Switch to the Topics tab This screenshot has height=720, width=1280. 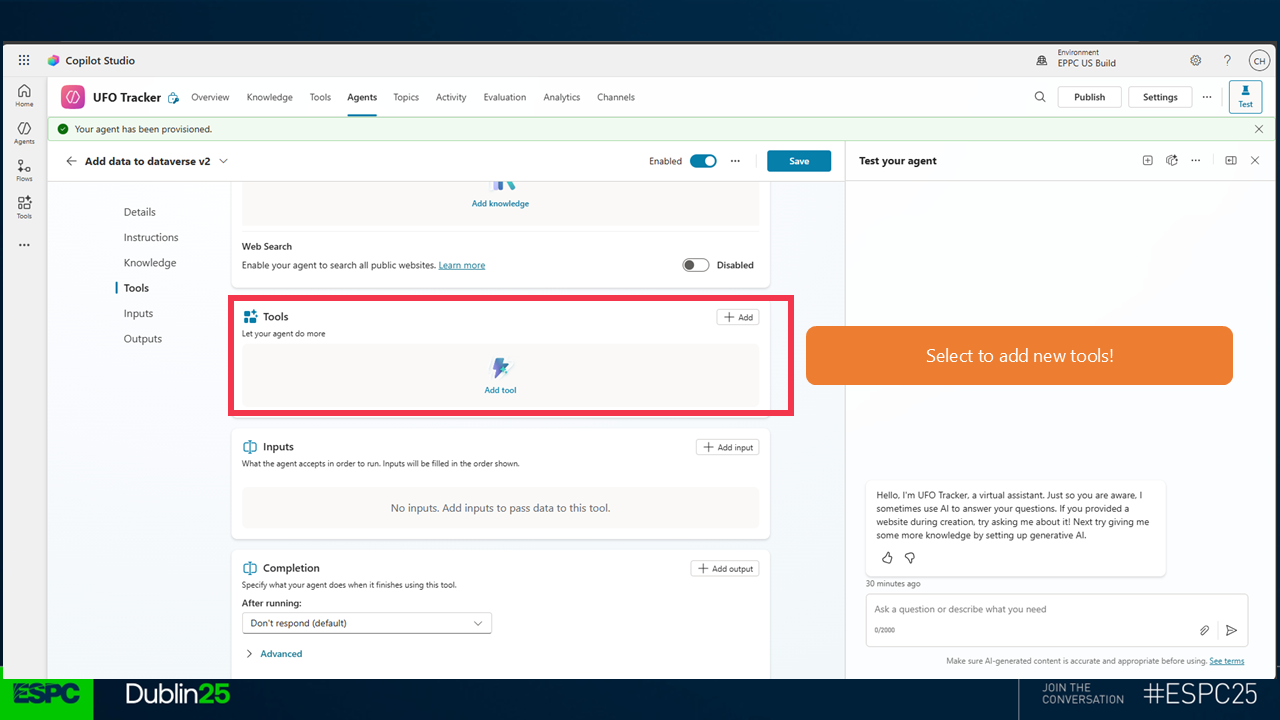click(406, 97)
